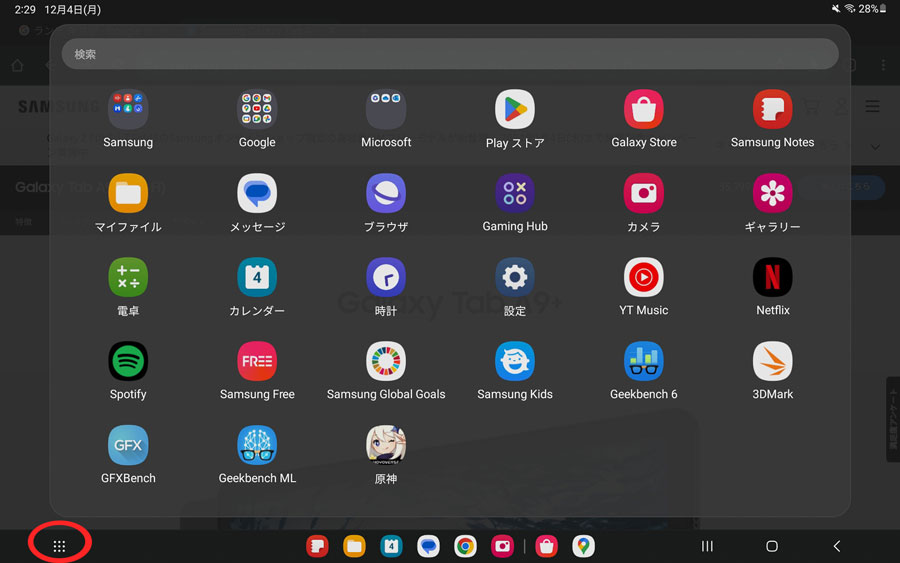Open hamburger menu on Samsung page behind
900x563 pixels.
pyautogui.click(x=872, y=106)
